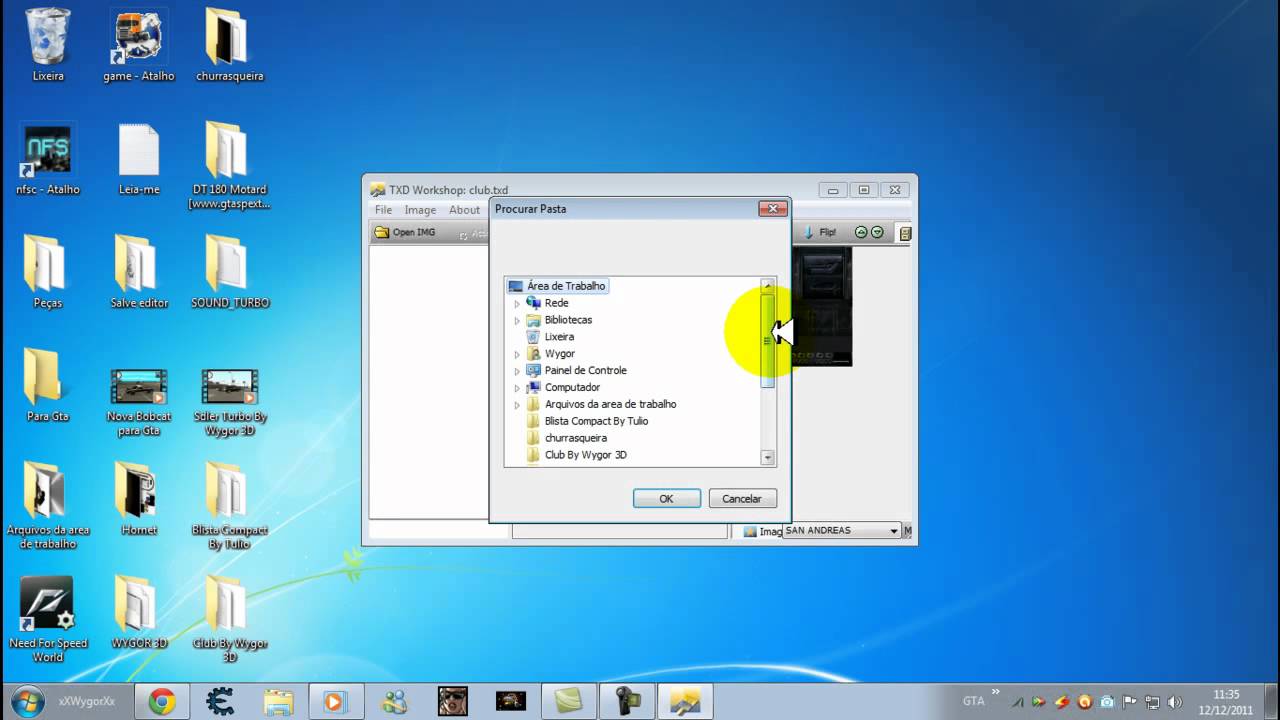Open Windows Live Messenger from the taskbar
Viewport: 1280px width, 720px height.
394,701
